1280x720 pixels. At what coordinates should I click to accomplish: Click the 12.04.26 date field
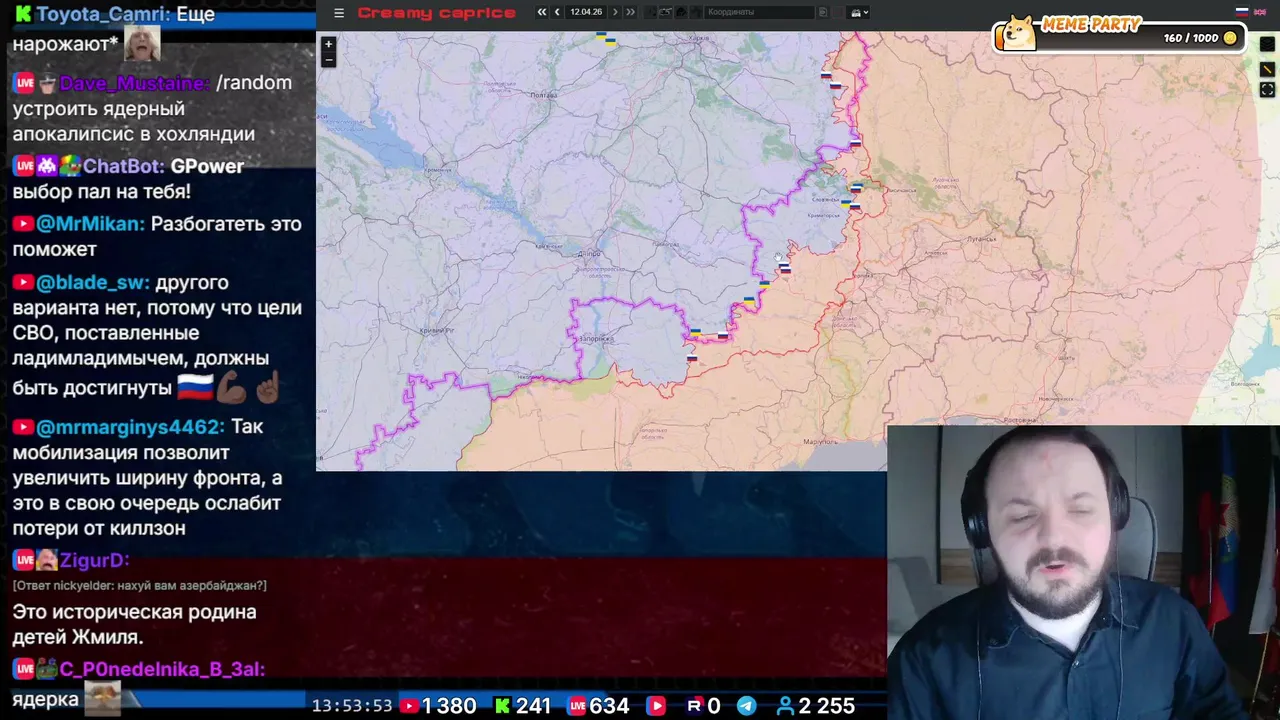tap(586, 12)
